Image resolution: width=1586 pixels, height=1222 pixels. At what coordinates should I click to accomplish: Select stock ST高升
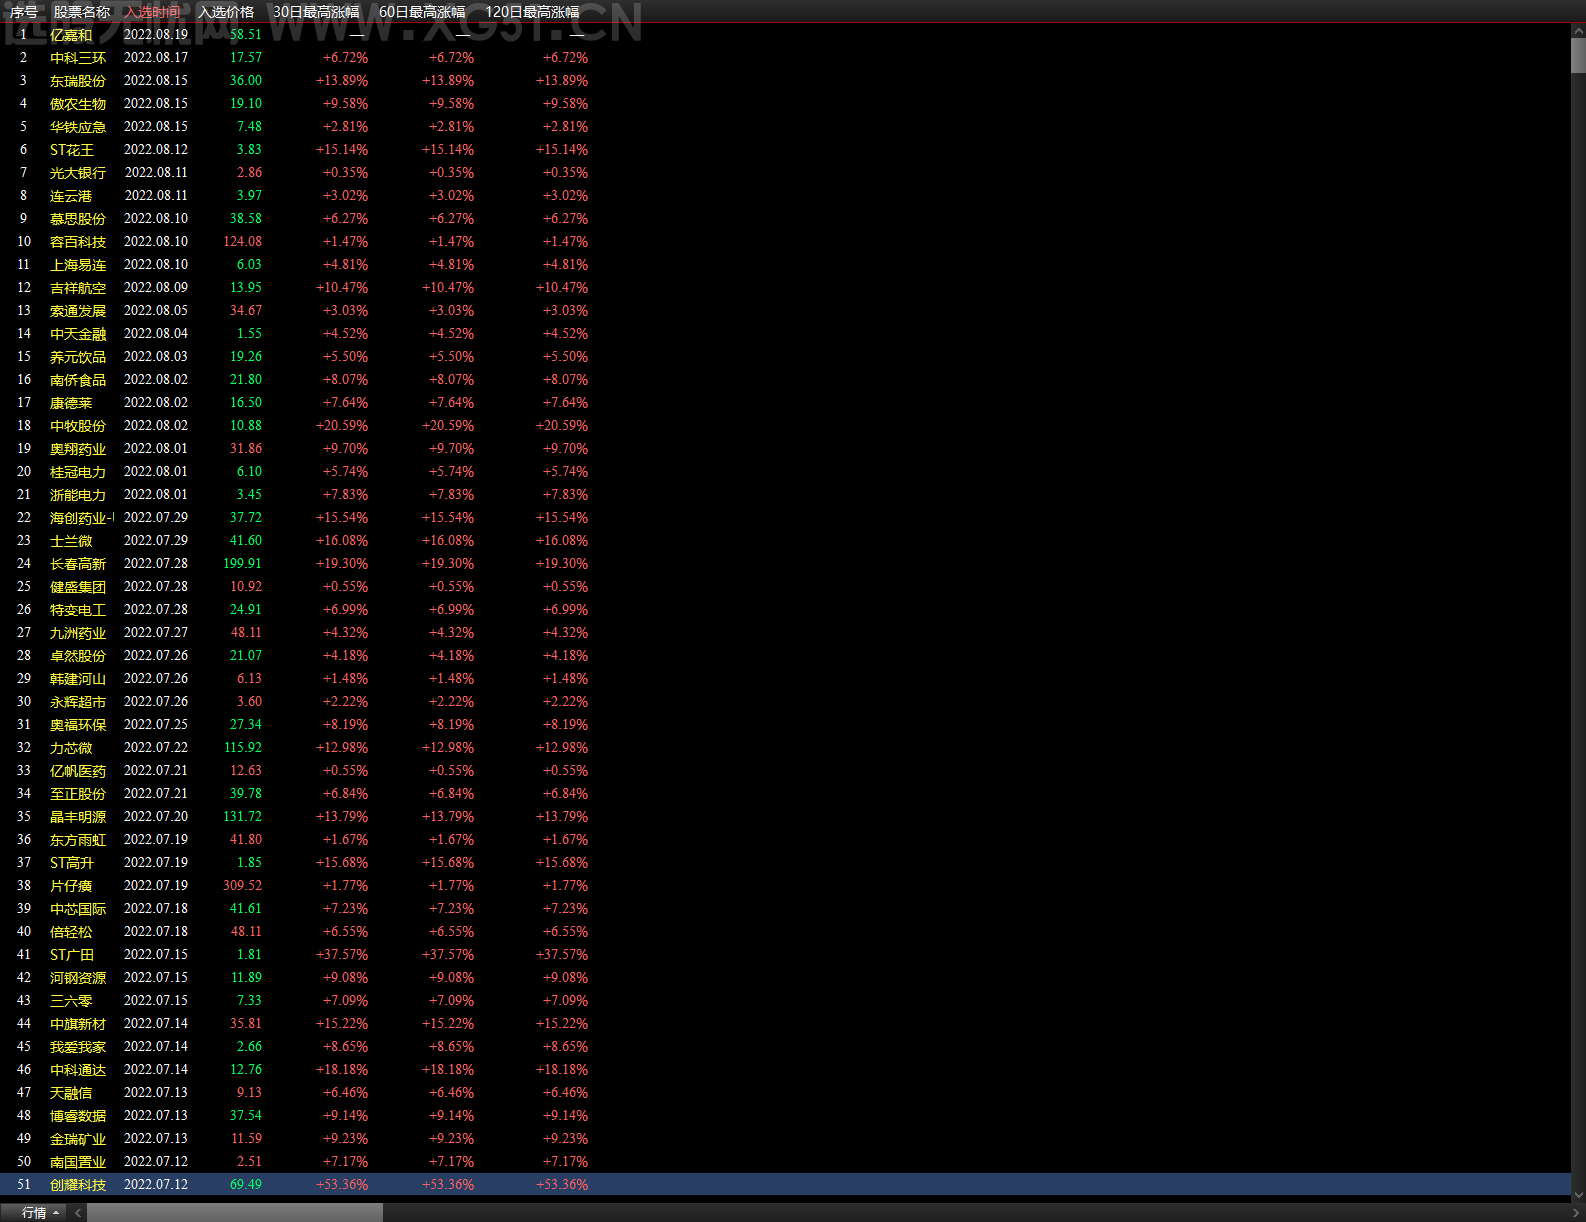[x=72, y=863]
